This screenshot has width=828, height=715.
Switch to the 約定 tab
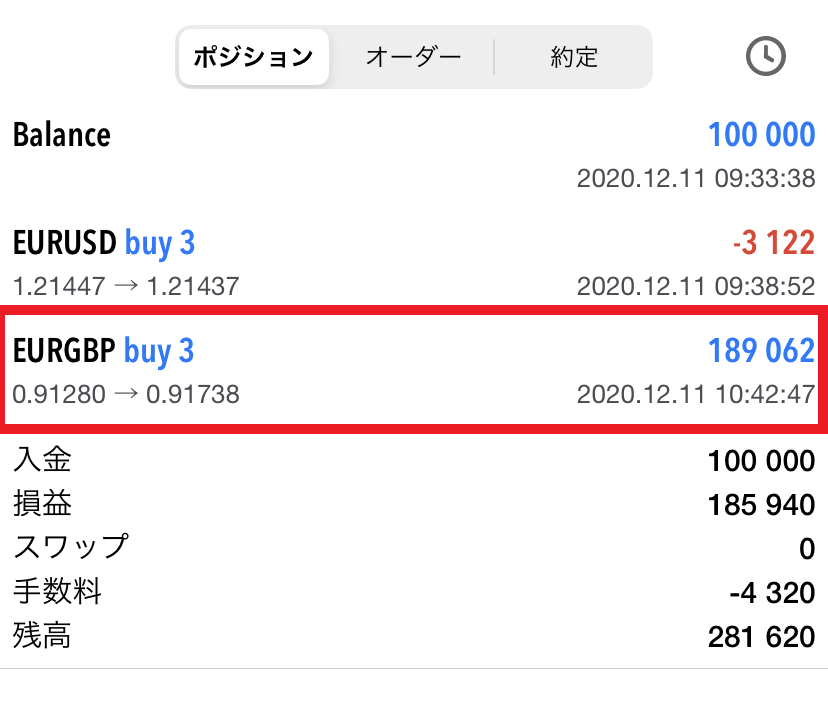click(573, 57)
